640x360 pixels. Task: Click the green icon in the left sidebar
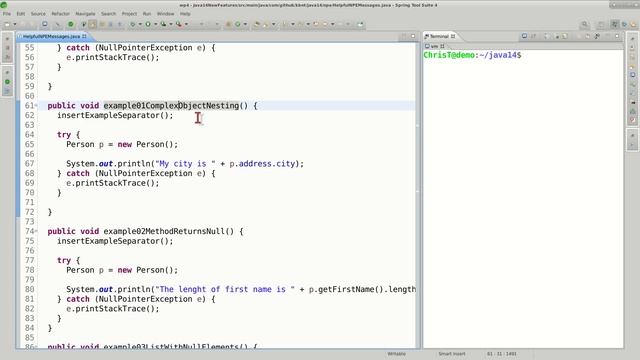[x=7, y=82]
